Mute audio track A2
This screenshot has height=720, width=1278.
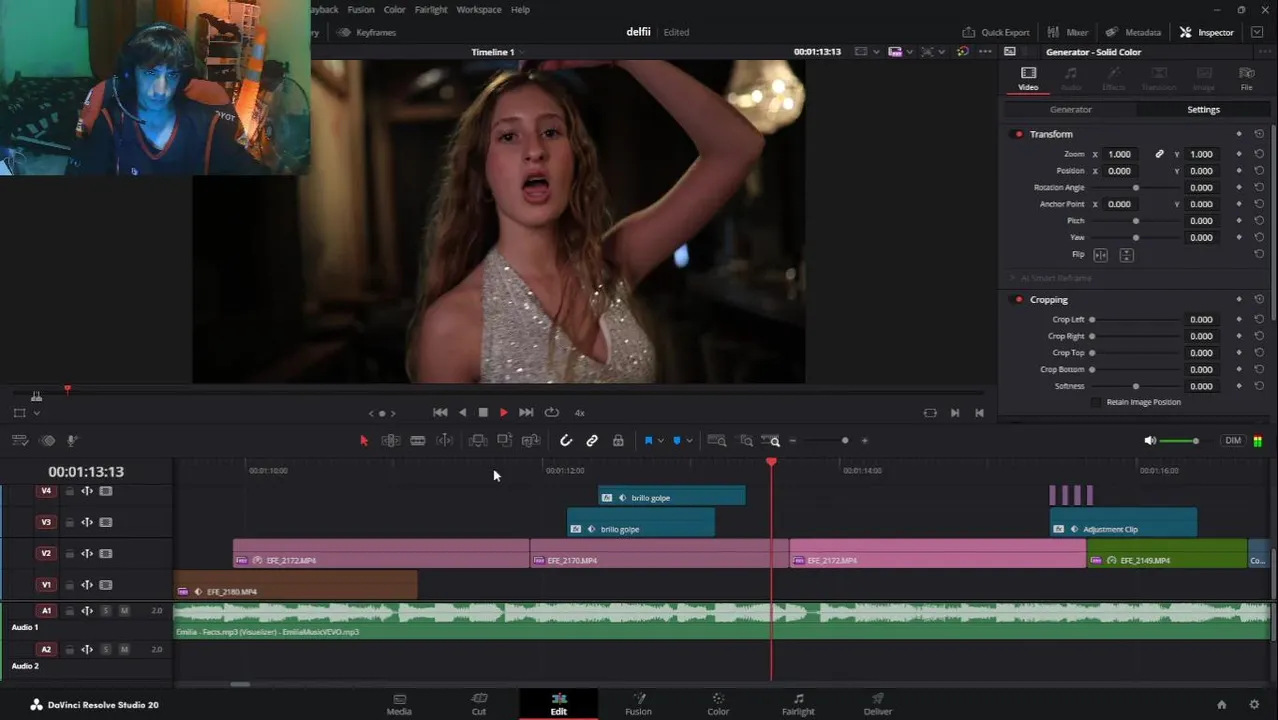point(124,650)
